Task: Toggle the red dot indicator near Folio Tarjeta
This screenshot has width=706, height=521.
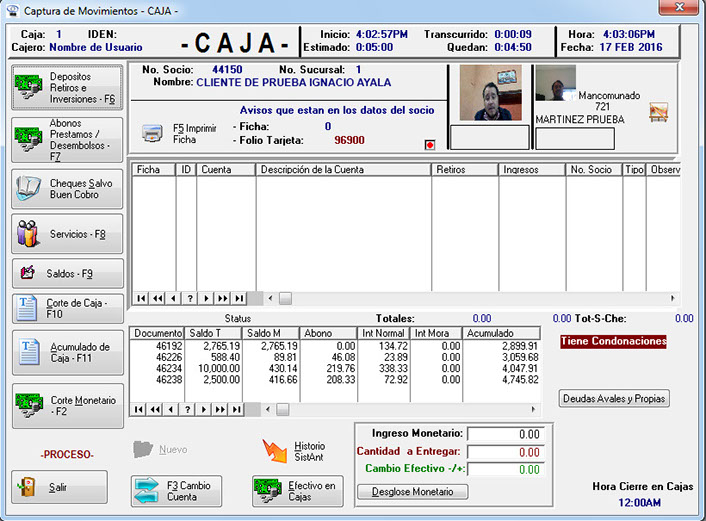Action: 430,144
